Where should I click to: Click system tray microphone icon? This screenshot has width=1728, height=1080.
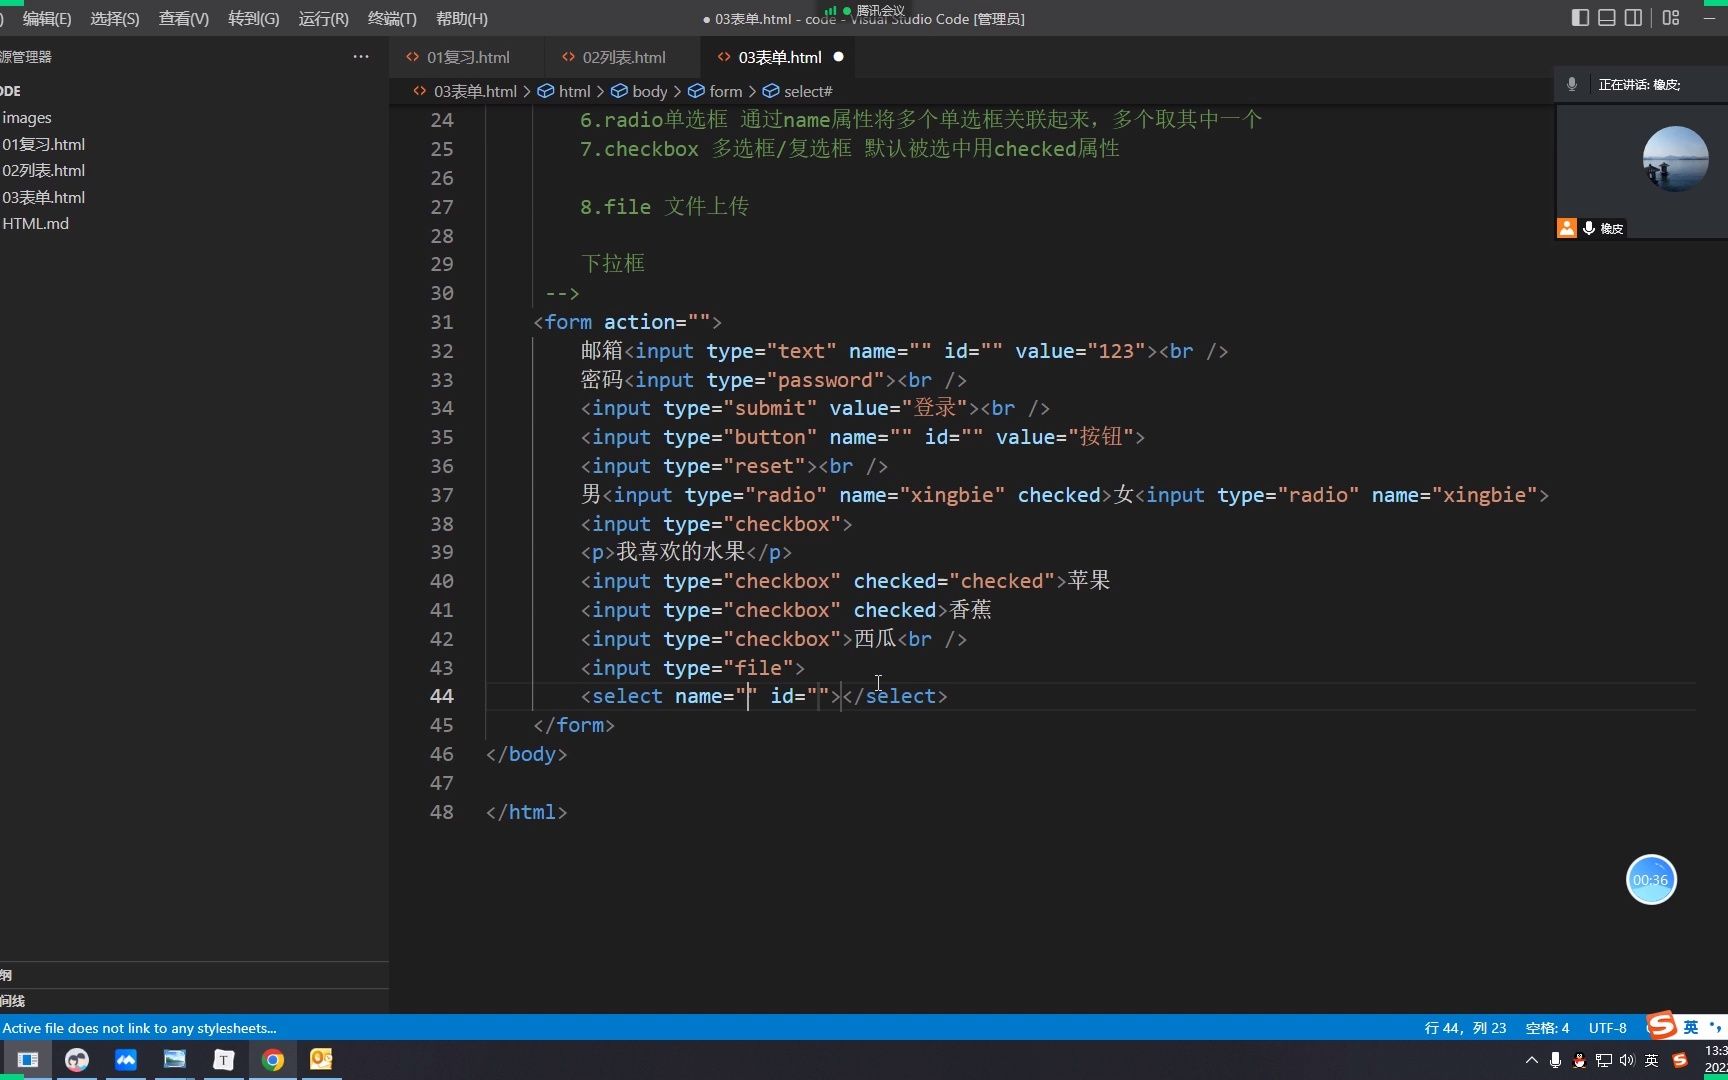[1555, 1061]
